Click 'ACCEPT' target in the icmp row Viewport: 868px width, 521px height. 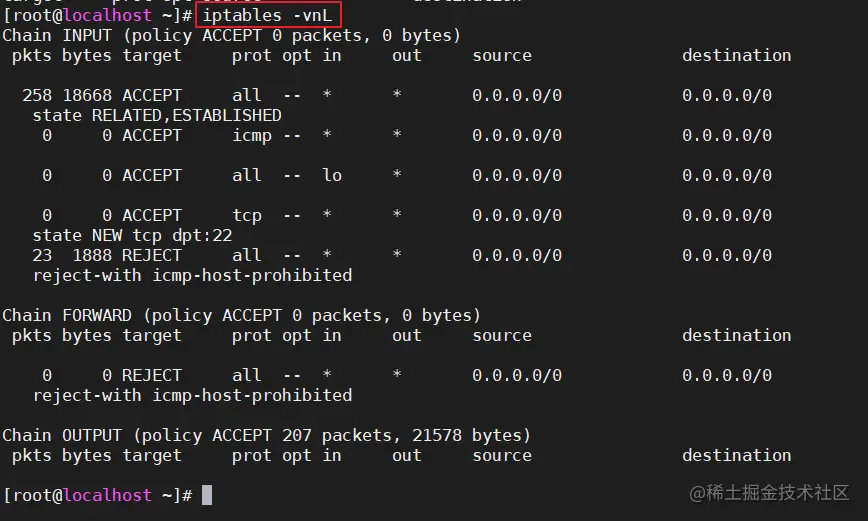tap(152, 136)
